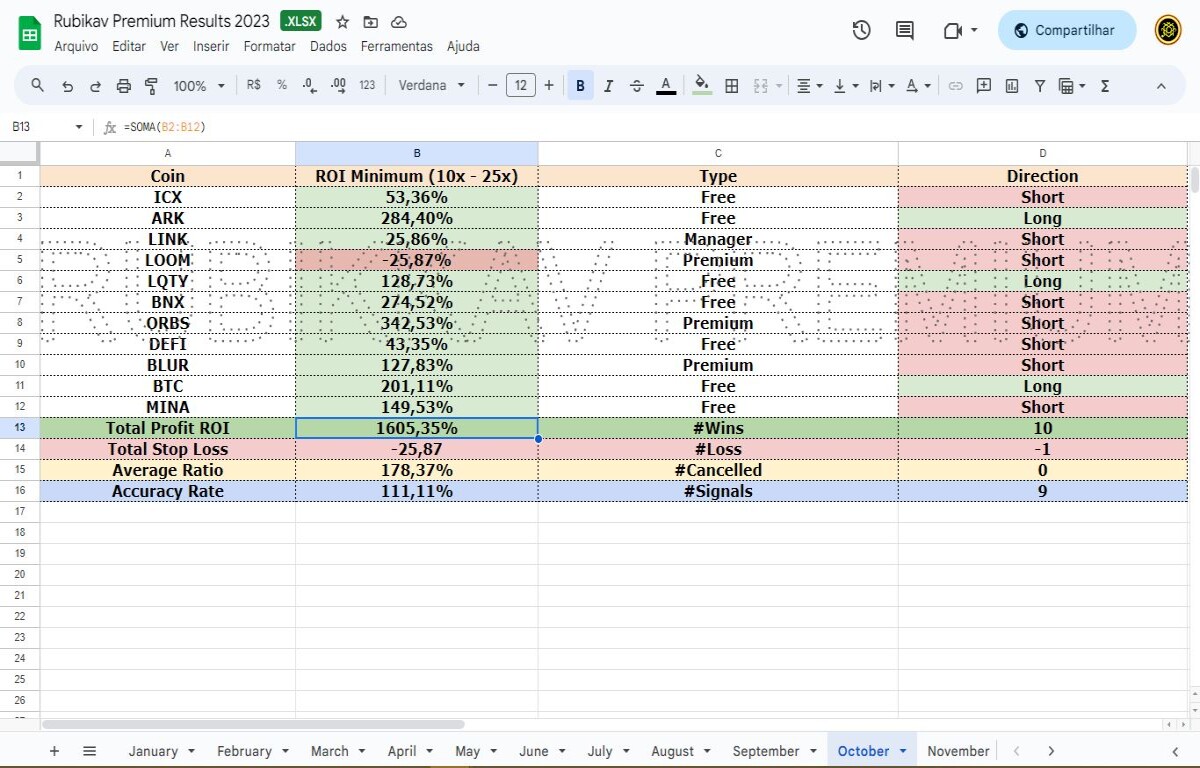
Task: Switch to the September sheet tab
Action: click(x=766, y=751)
